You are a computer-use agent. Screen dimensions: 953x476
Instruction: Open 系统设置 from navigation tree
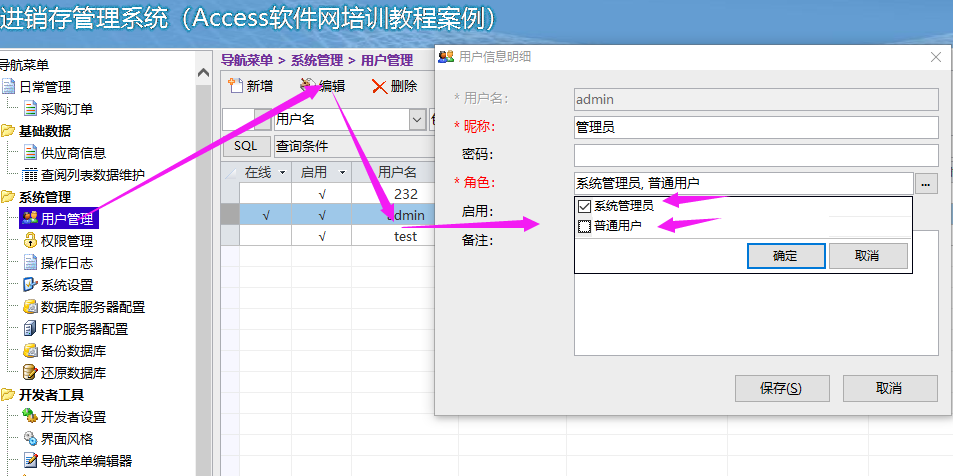pos(67,285)
